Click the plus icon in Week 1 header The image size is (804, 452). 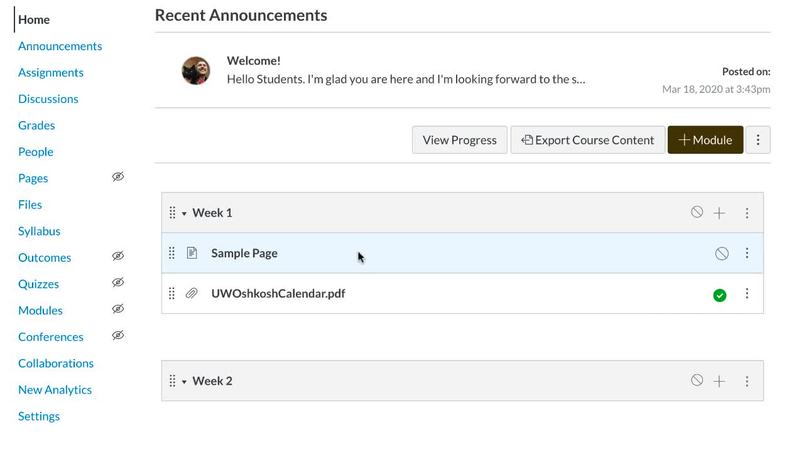(719, 213)
